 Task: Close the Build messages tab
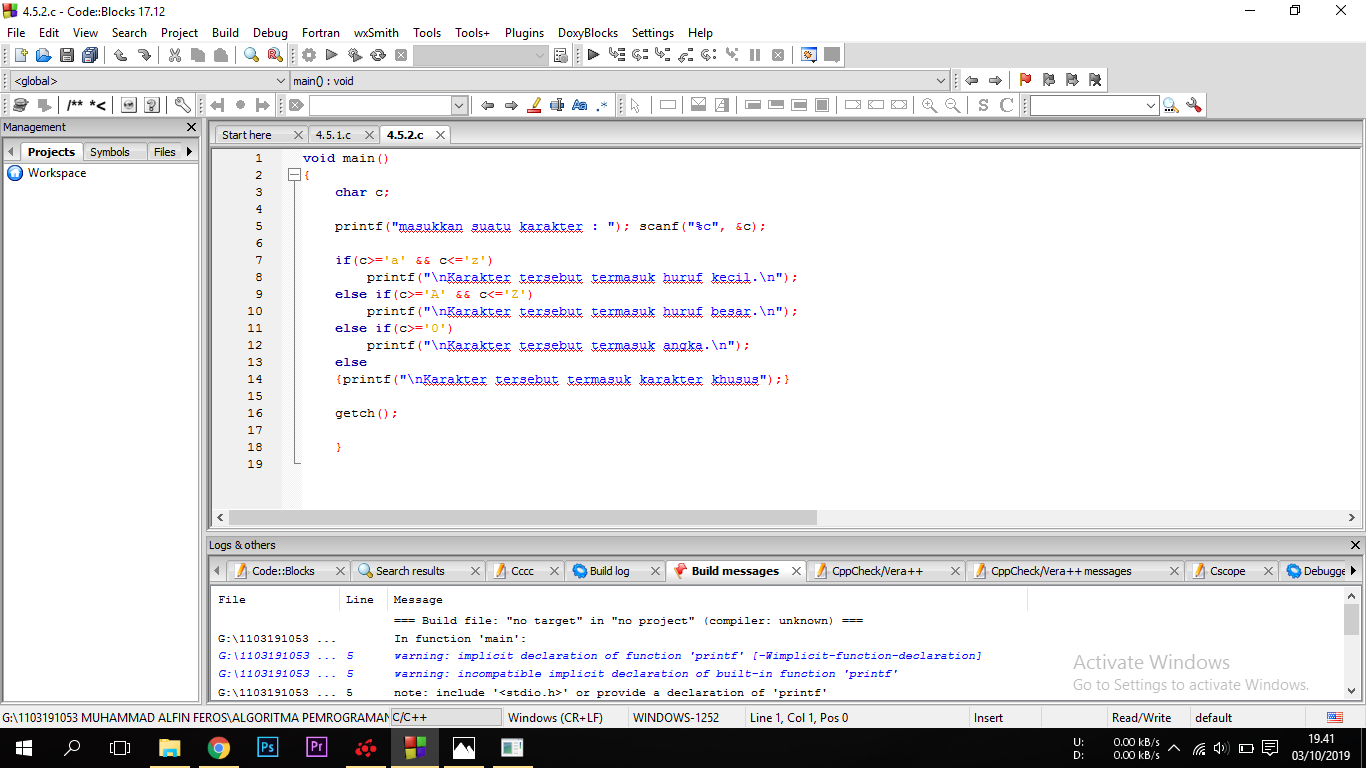point(797,571)
